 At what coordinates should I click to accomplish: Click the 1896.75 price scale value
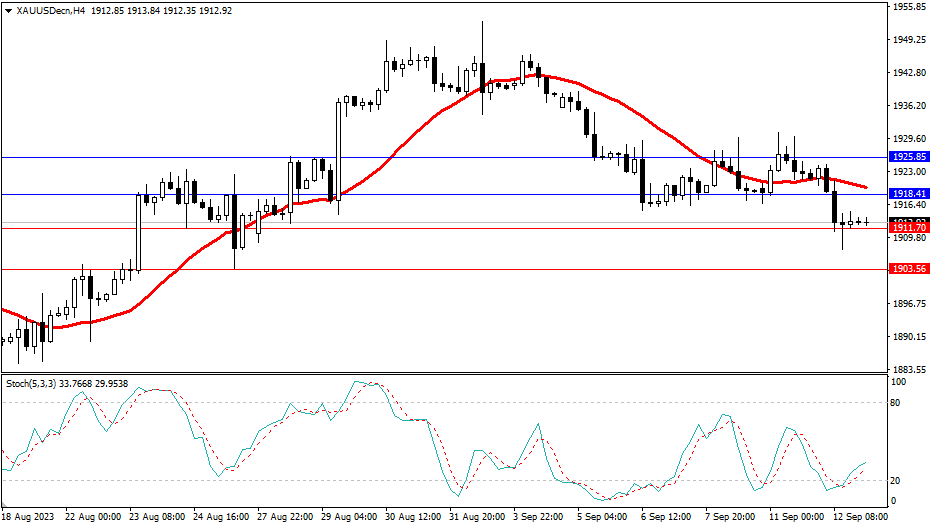point(910,303)
